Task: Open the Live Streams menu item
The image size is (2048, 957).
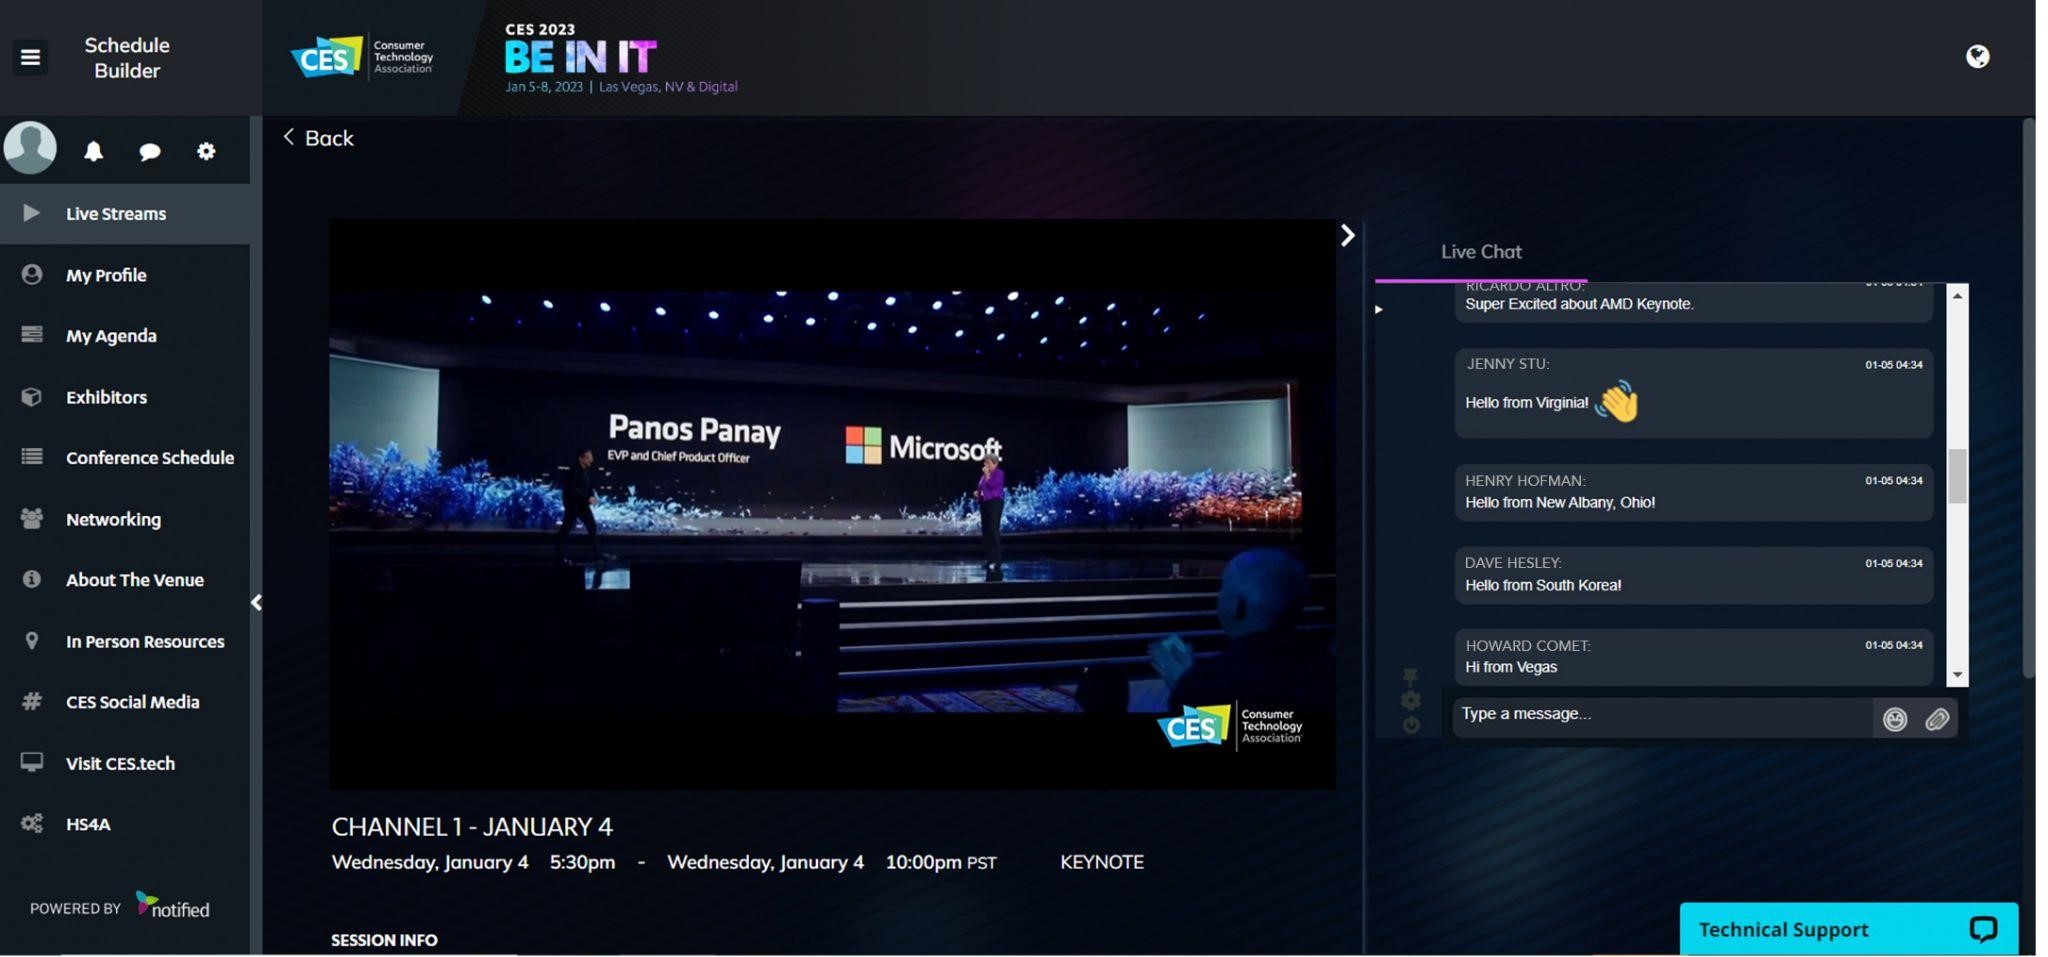Action: 116,214
